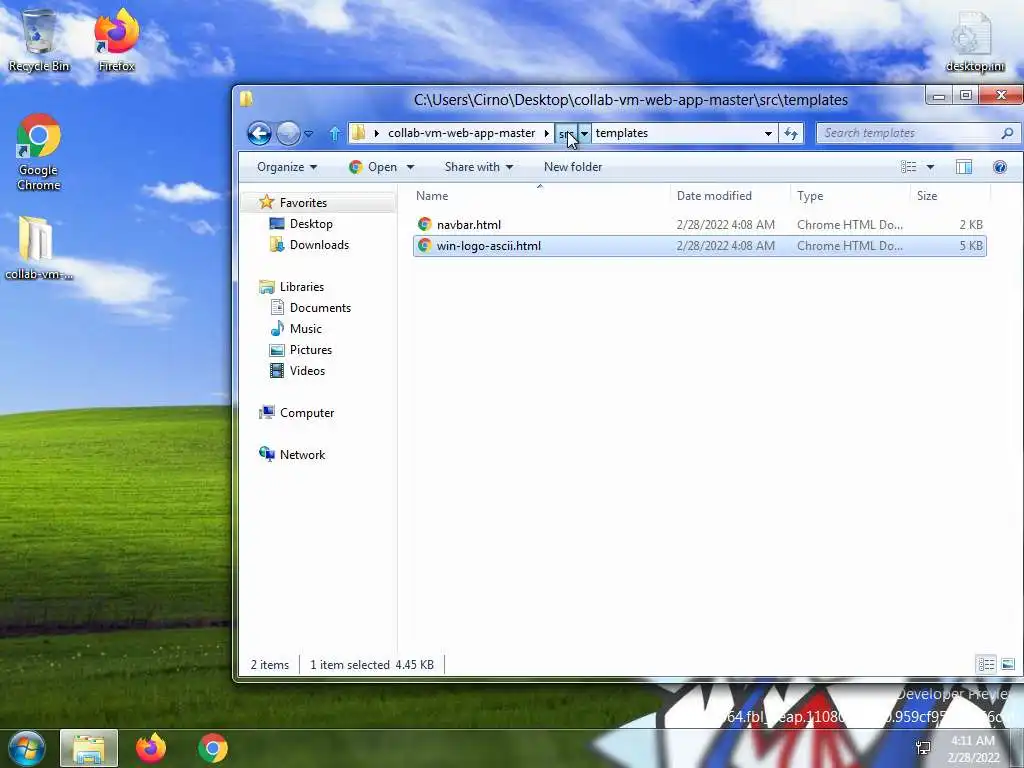Screen dimensions: 1024x768
Task: Launch Firefox from taskbar
Action: tap(151, 748)
